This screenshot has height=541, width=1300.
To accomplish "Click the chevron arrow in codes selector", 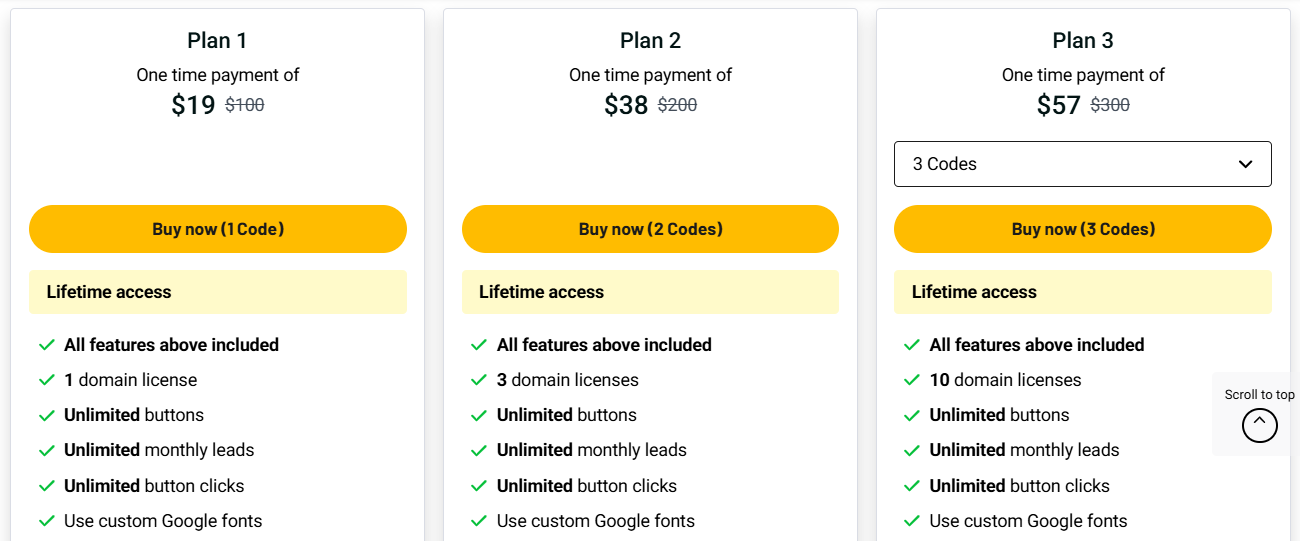I will (1245, 164).
